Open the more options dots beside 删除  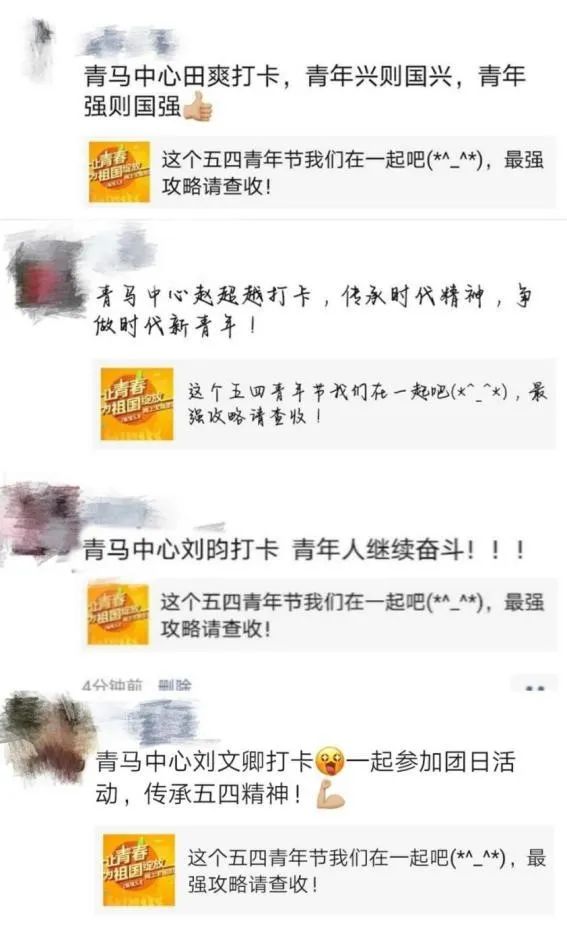point(535,687)
